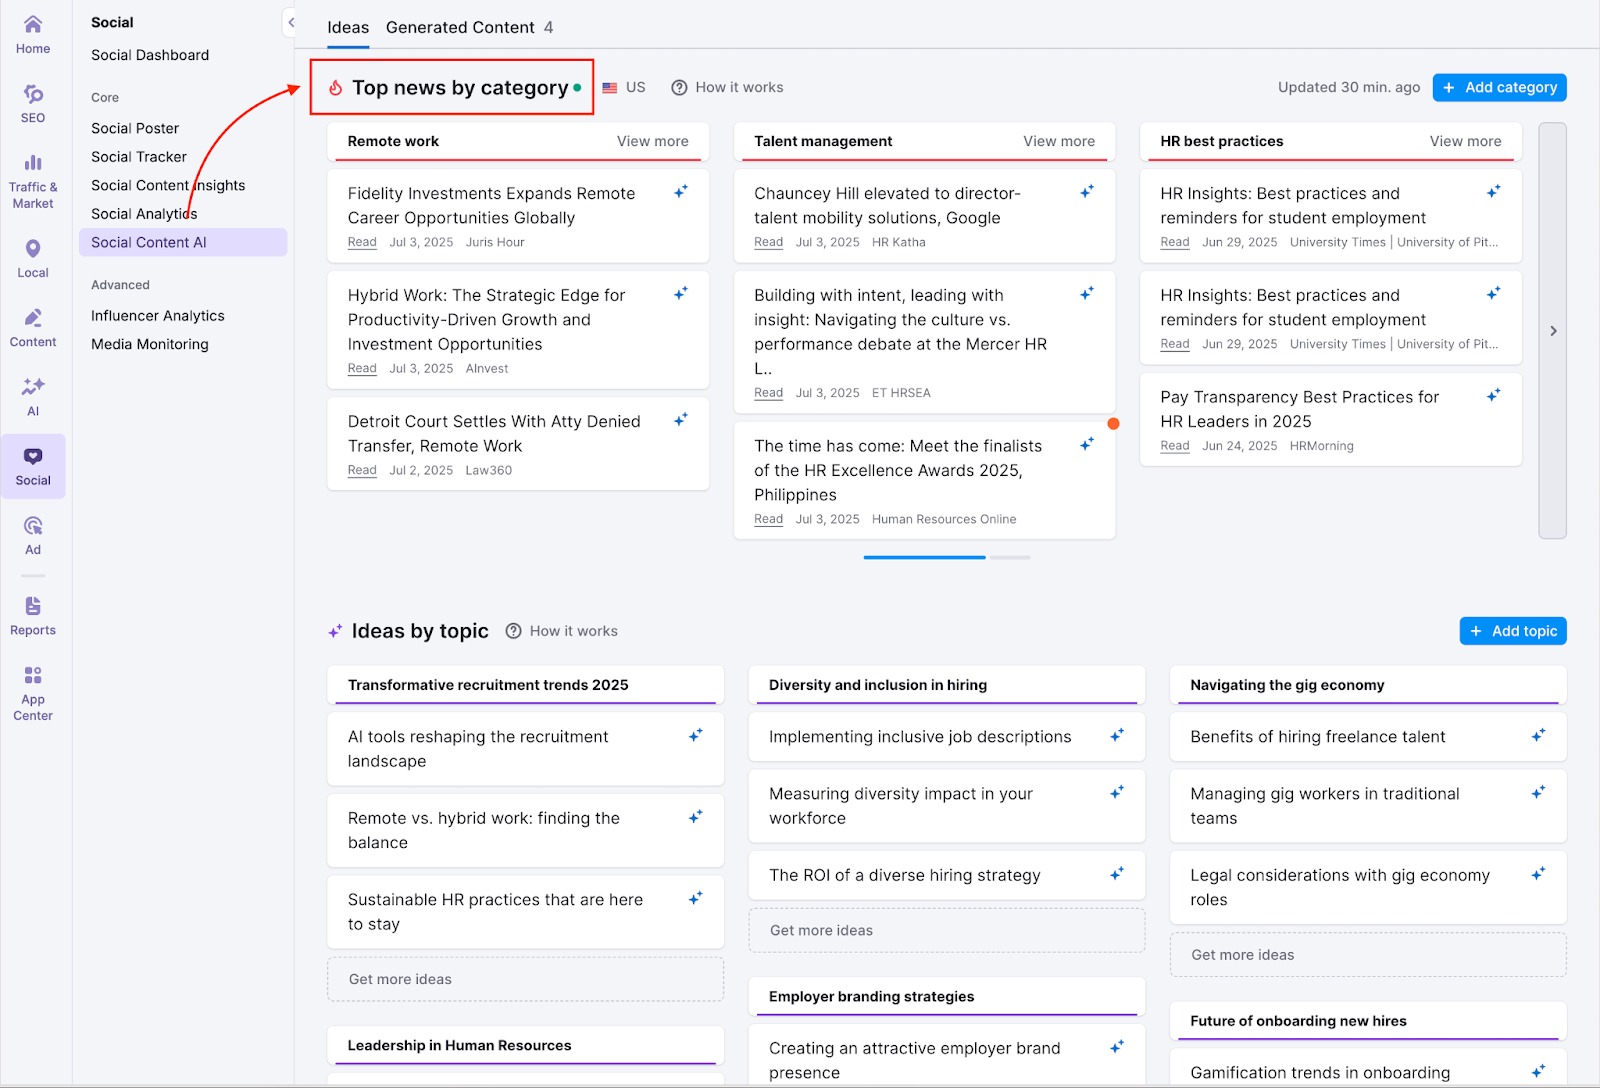1600x1088 pixels.
Task: Select Social Poster in the menu
Action: [135, 128]
